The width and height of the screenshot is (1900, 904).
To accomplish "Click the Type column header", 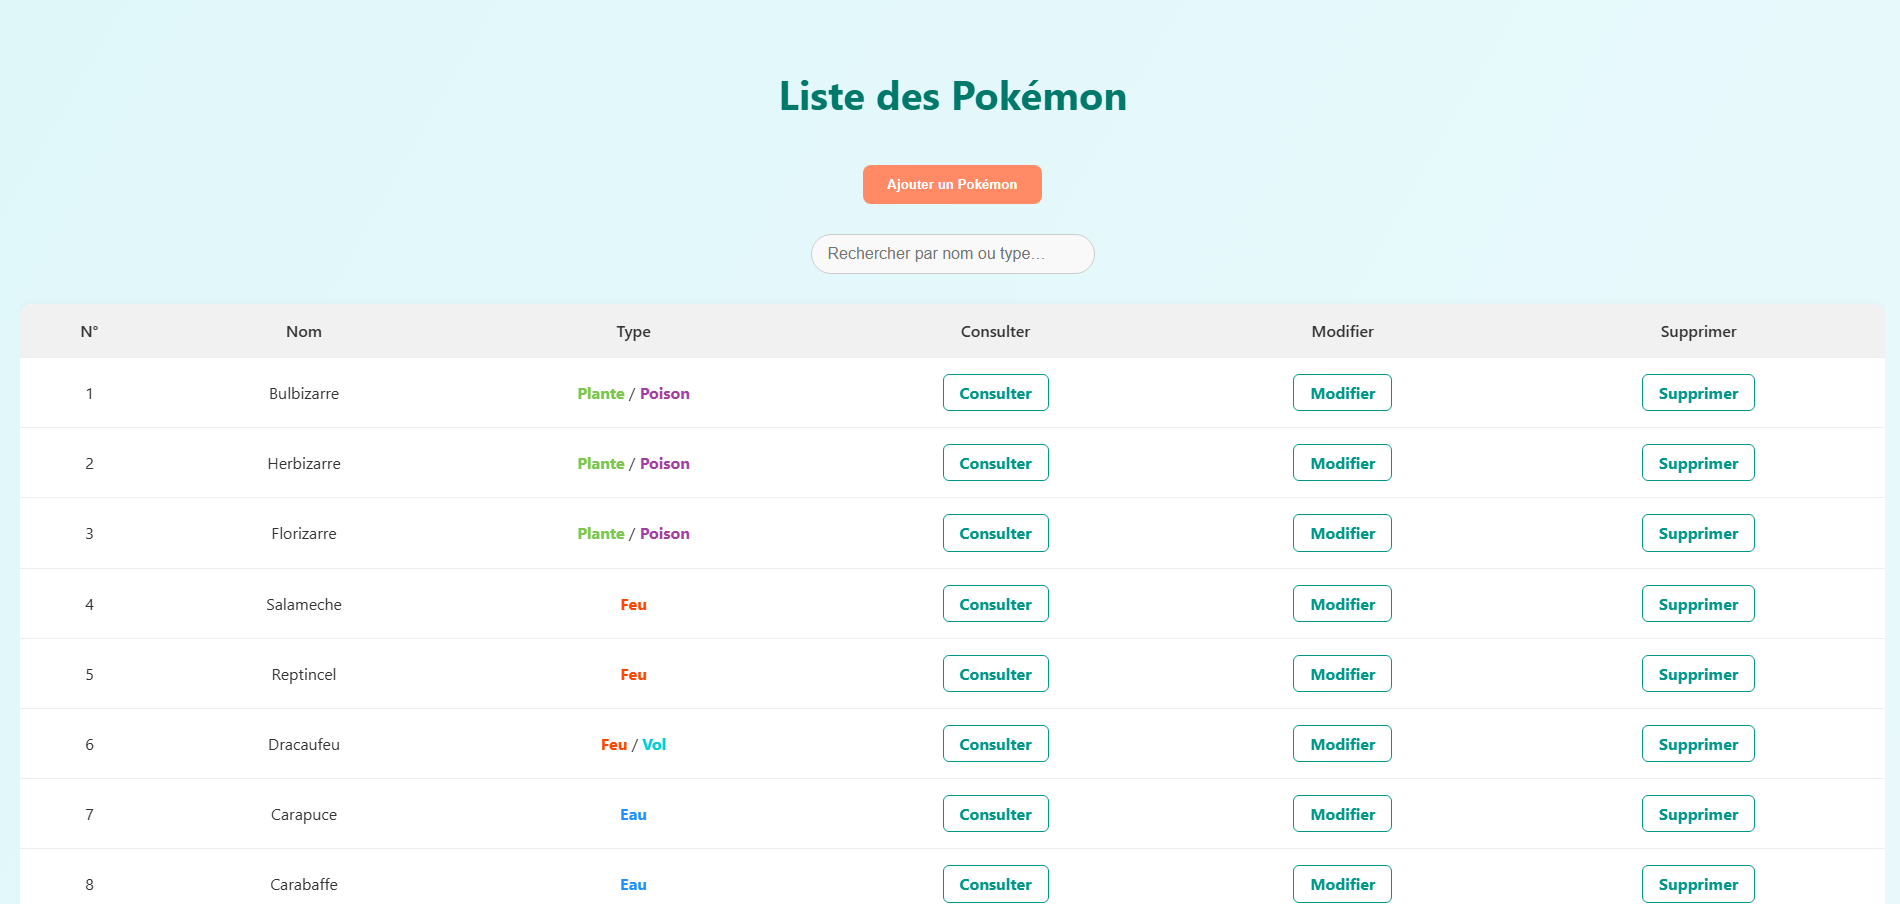I will coord(633,331).
